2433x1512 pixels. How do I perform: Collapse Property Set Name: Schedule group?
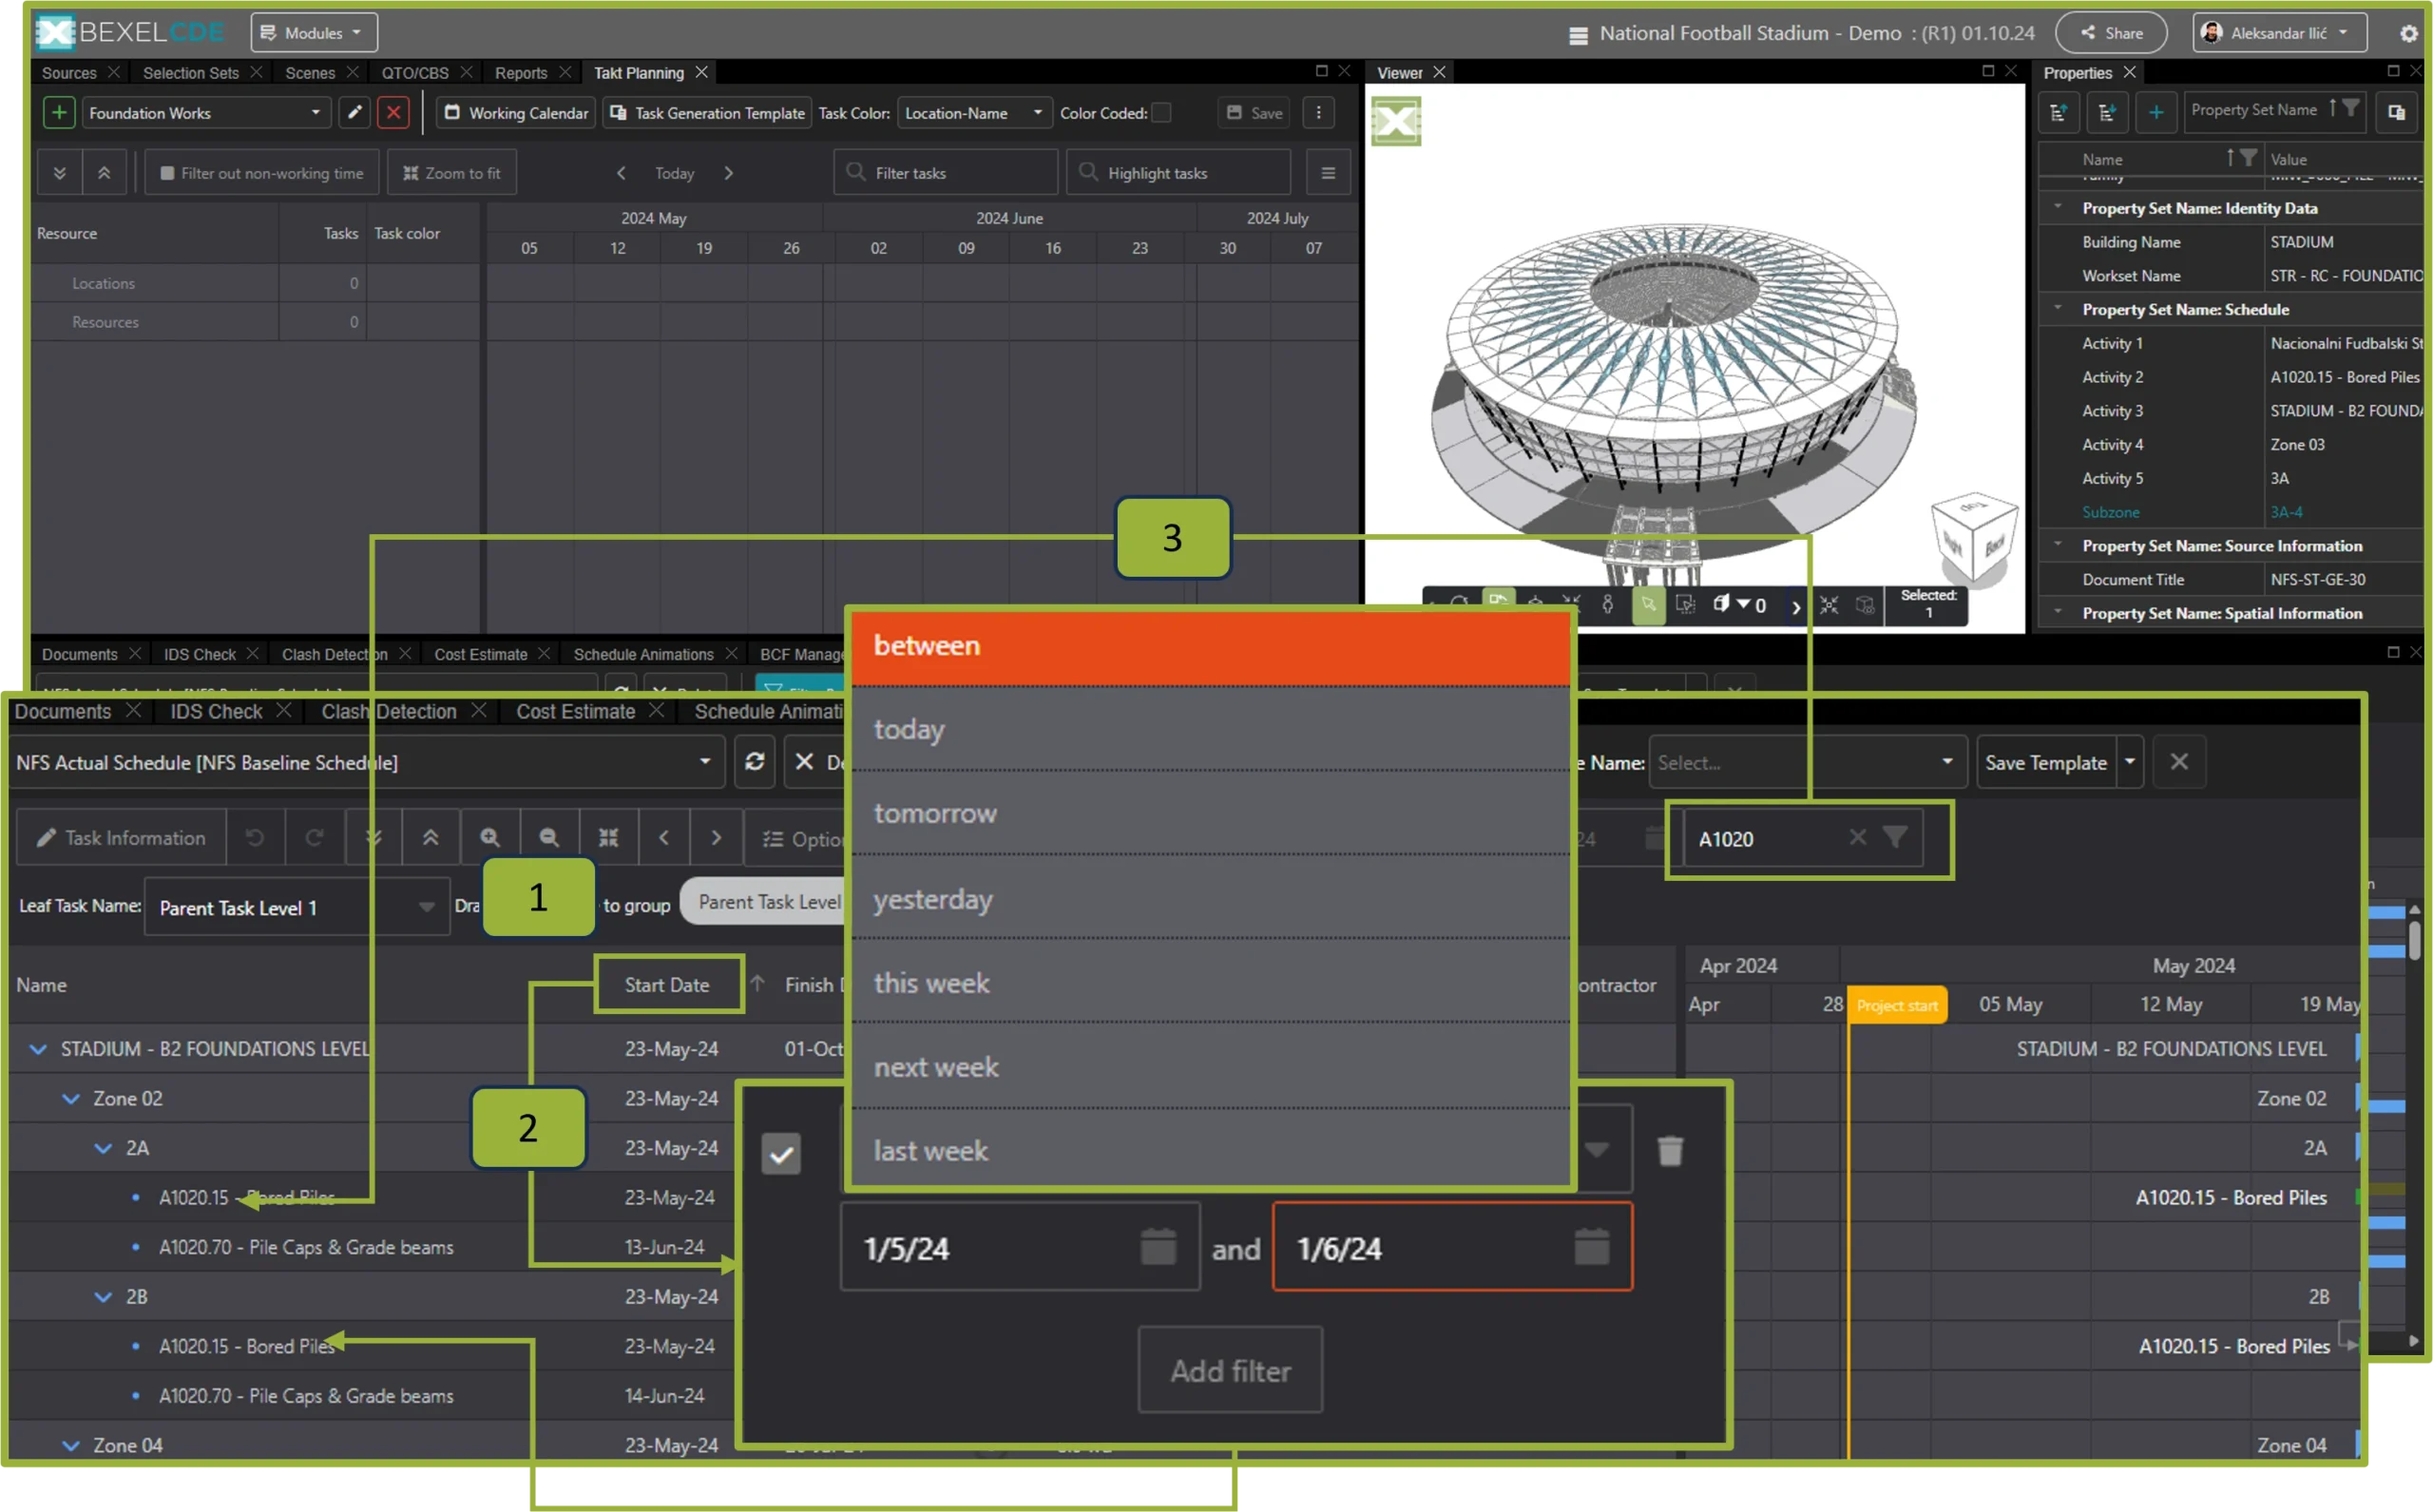2058,309
